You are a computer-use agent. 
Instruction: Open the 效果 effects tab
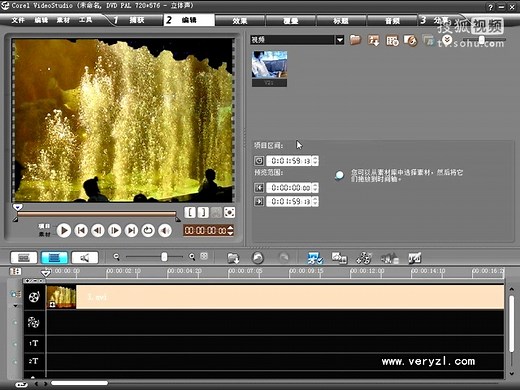(240, 21)
